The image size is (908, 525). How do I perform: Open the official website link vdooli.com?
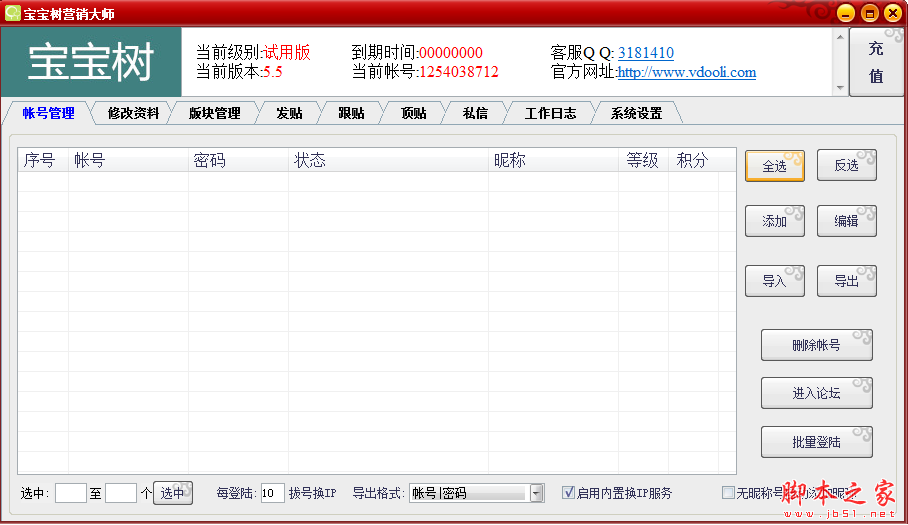[687, 72]
